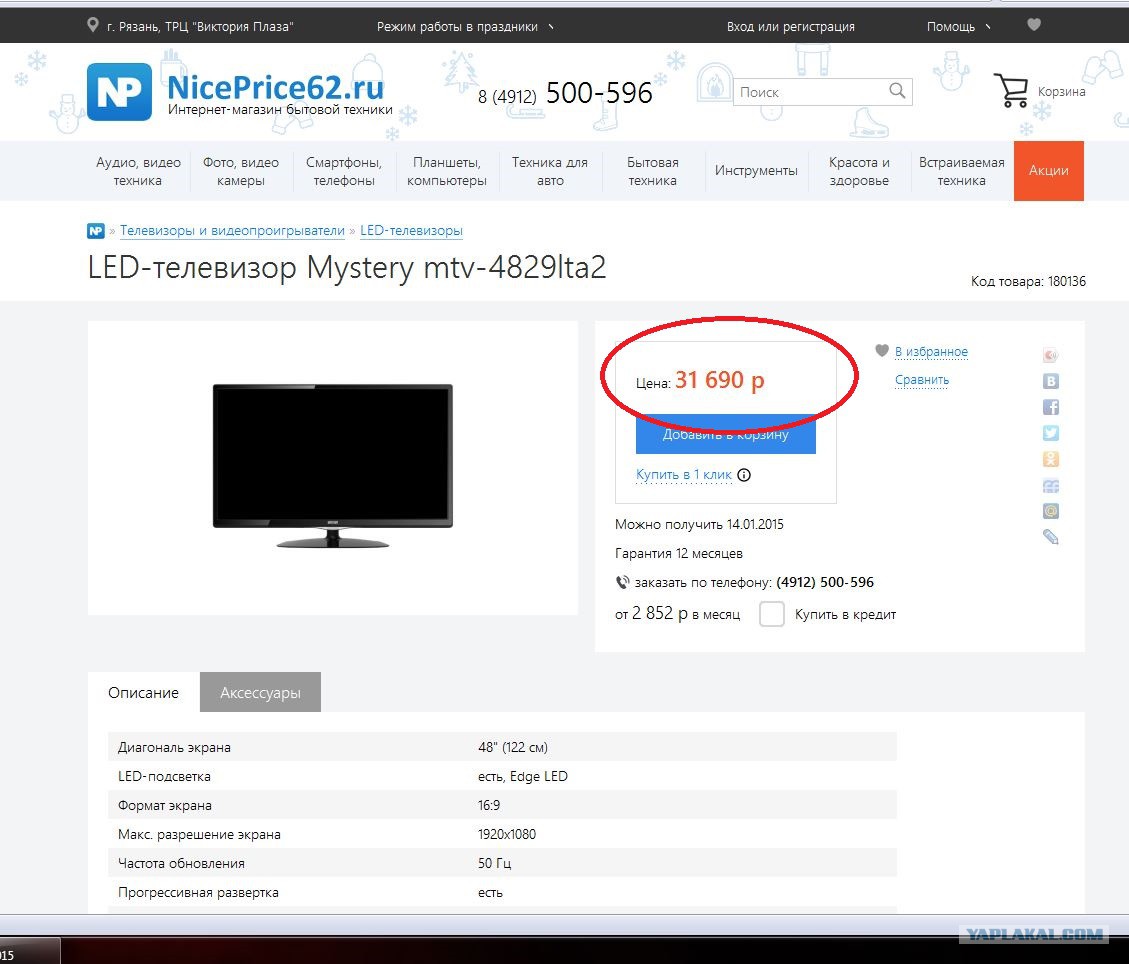Screen dimensions: 1129x964
Task: Share via the VKontakte icon
Action: (x=1051, y=381)
